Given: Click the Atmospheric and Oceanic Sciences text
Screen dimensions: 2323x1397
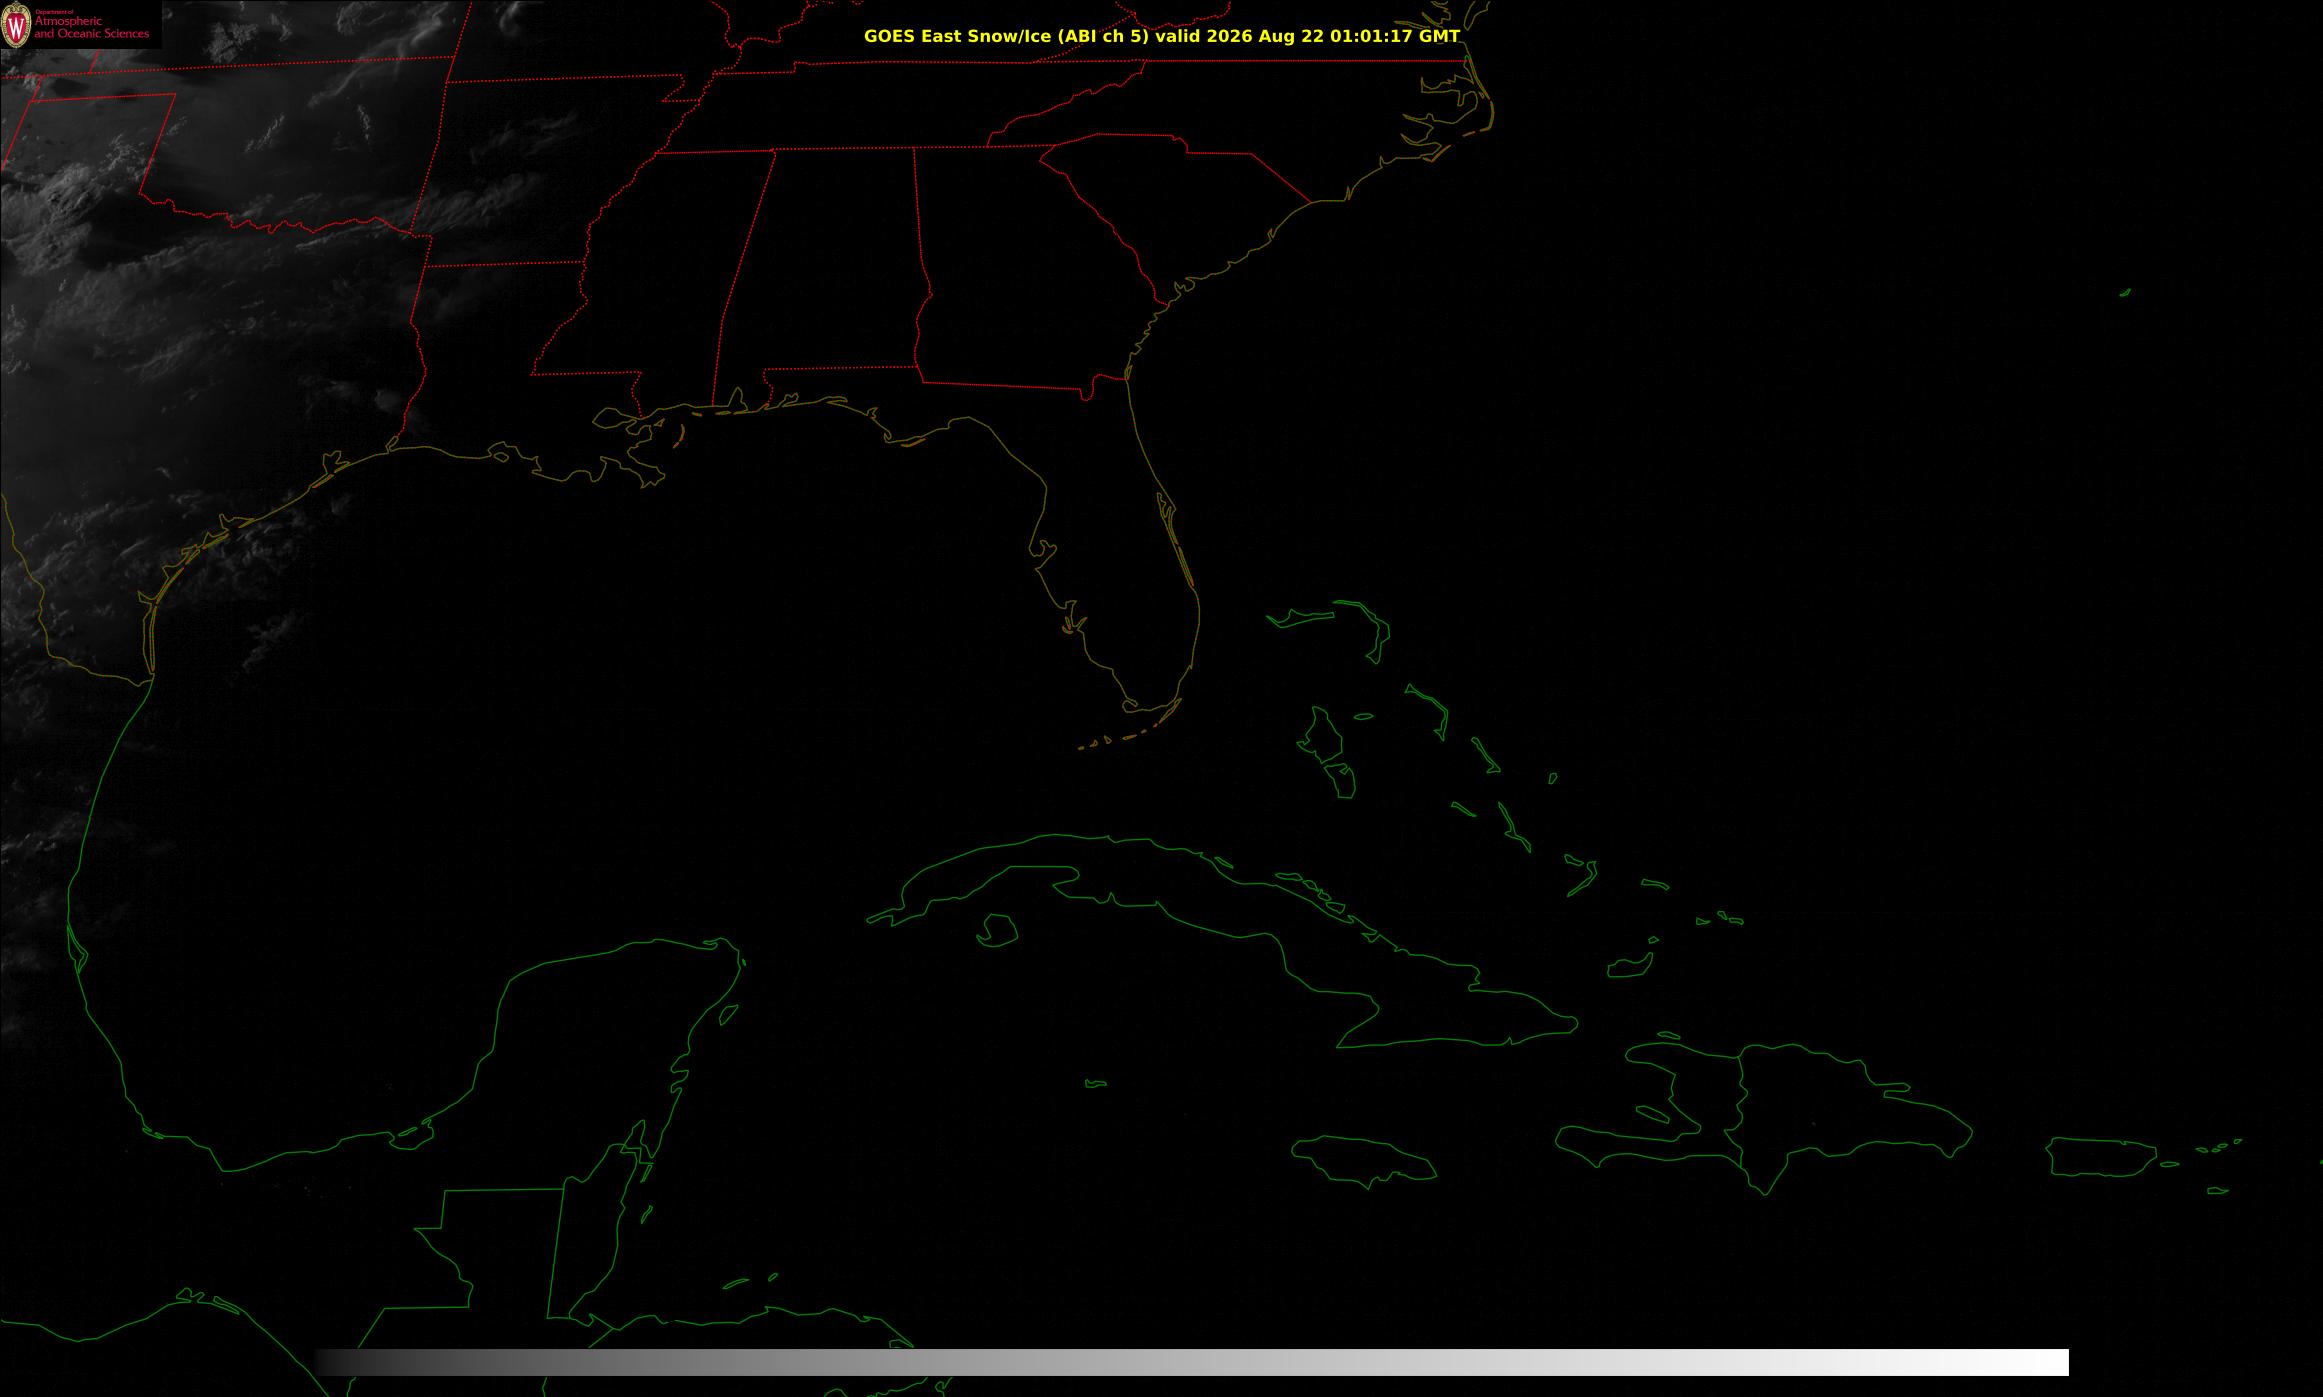Looking at the screenshot, I should coord(92,27).
